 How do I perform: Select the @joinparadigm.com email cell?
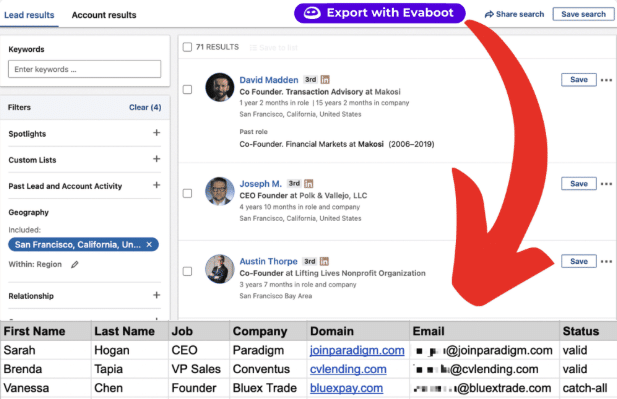484,350
